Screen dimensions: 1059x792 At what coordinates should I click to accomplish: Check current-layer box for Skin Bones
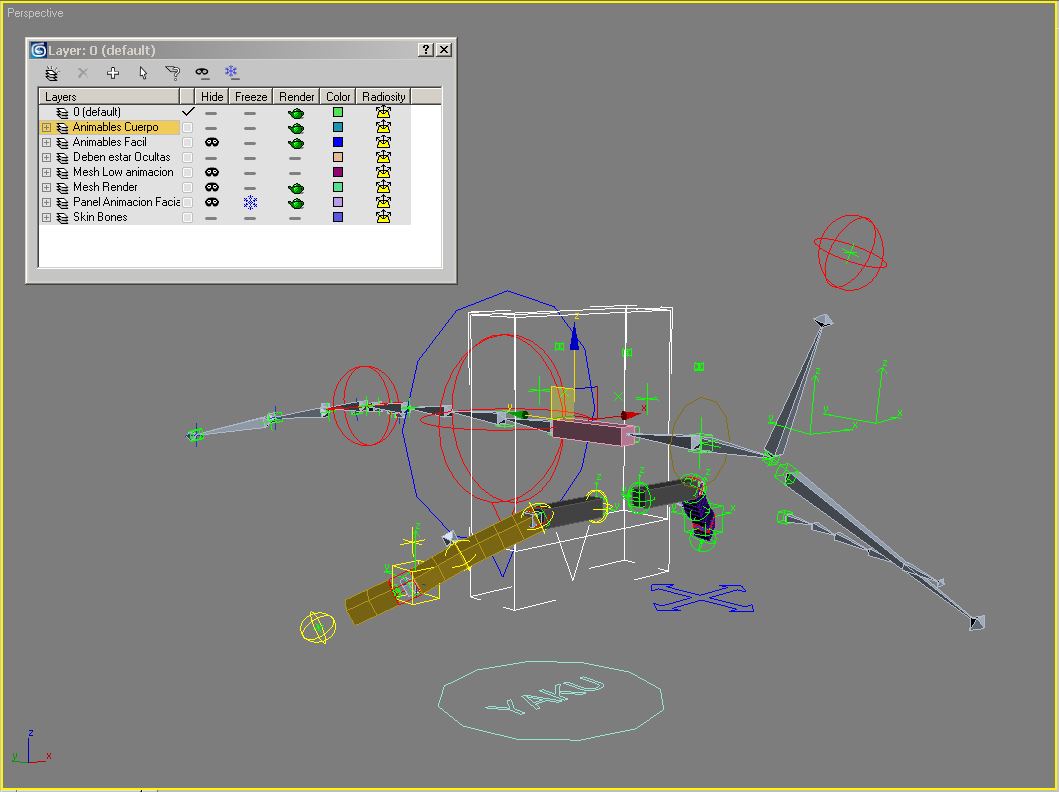point(188,217)
